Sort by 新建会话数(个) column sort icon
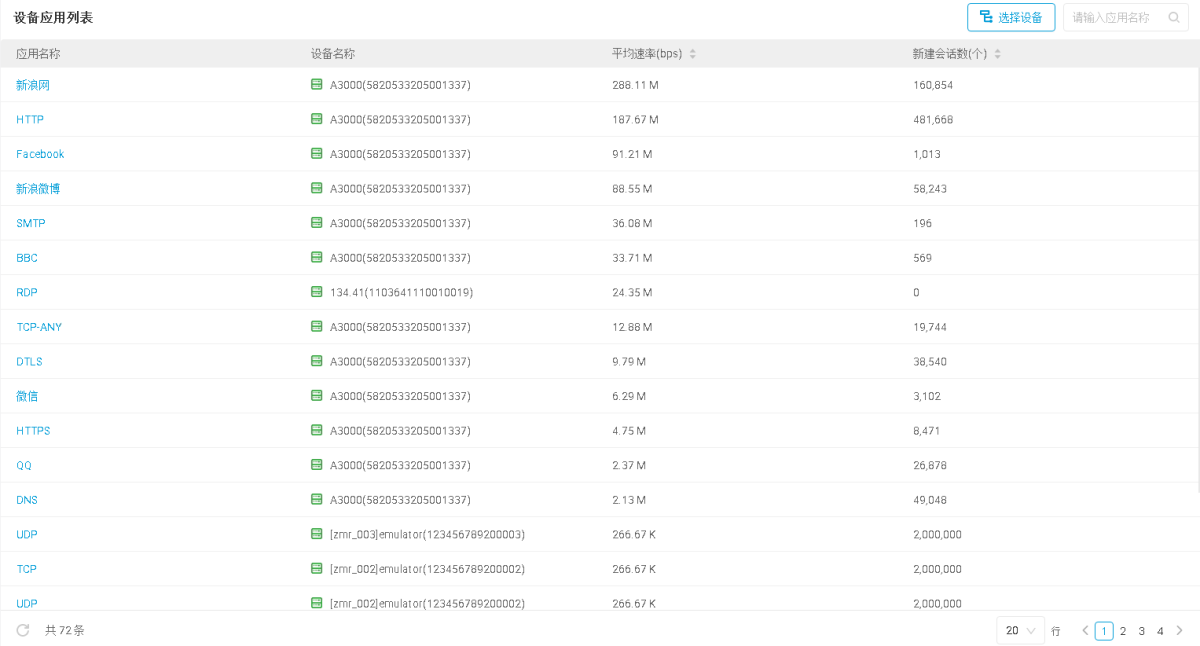Viewport: 1200px width, 646px height. pyautogui.click(x=997, y=54)
